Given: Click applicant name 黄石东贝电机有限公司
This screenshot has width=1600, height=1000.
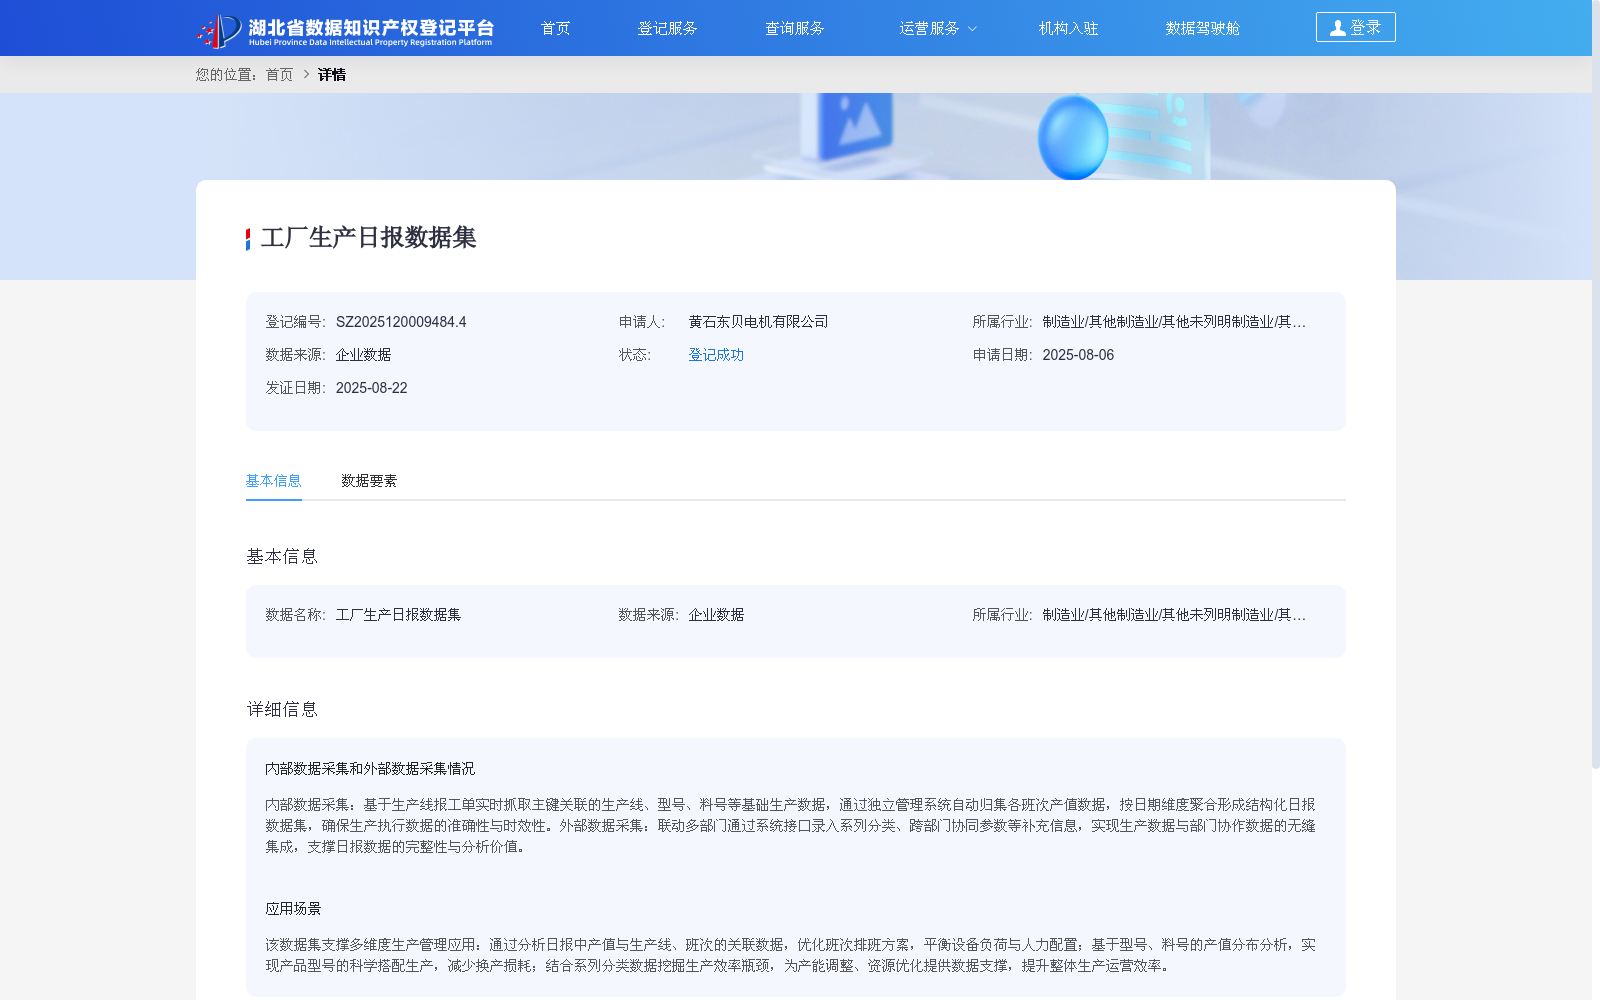Looking at the screenshot, I should click(758, 322).
